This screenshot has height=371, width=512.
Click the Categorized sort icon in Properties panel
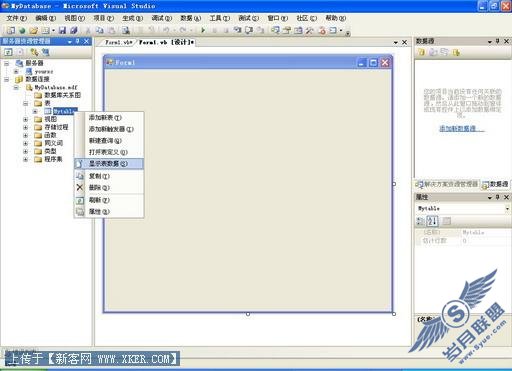(421, 221)
